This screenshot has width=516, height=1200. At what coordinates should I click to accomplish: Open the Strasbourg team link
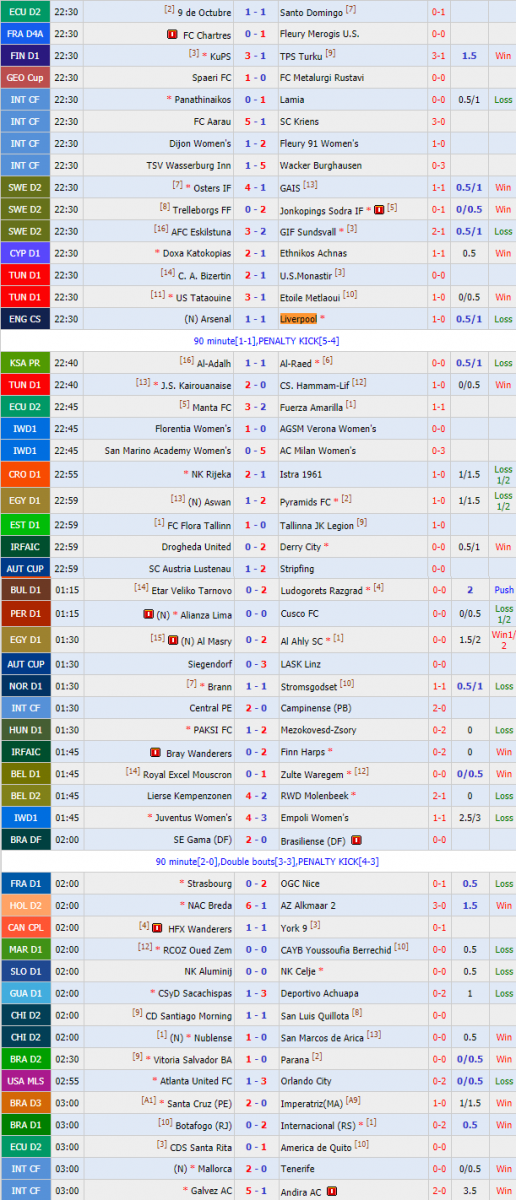pyautogui.click(x=210, y=884)
